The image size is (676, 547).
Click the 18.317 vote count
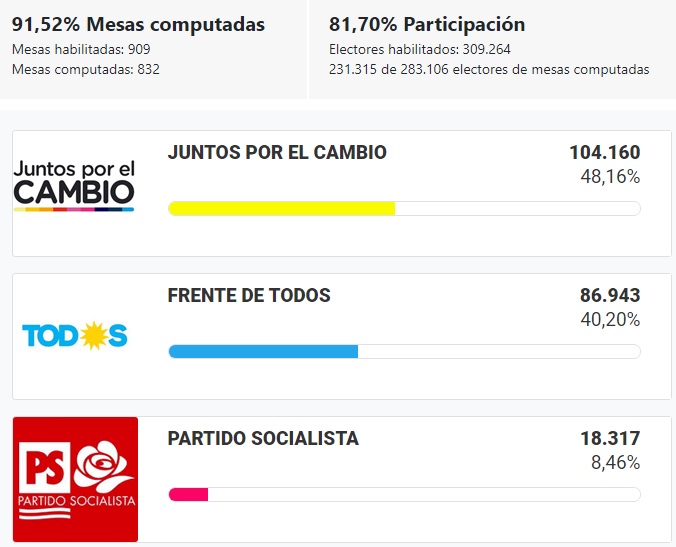tap(610, 439)
